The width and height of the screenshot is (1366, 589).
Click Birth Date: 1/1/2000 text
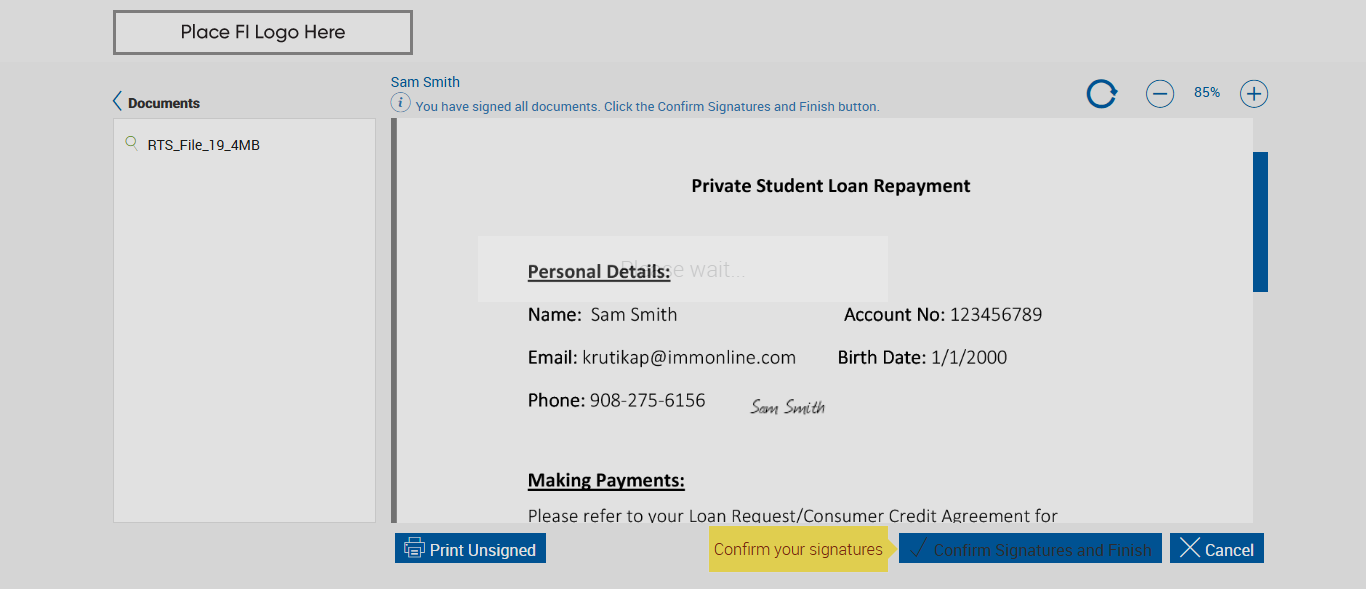tap(922, 357)
